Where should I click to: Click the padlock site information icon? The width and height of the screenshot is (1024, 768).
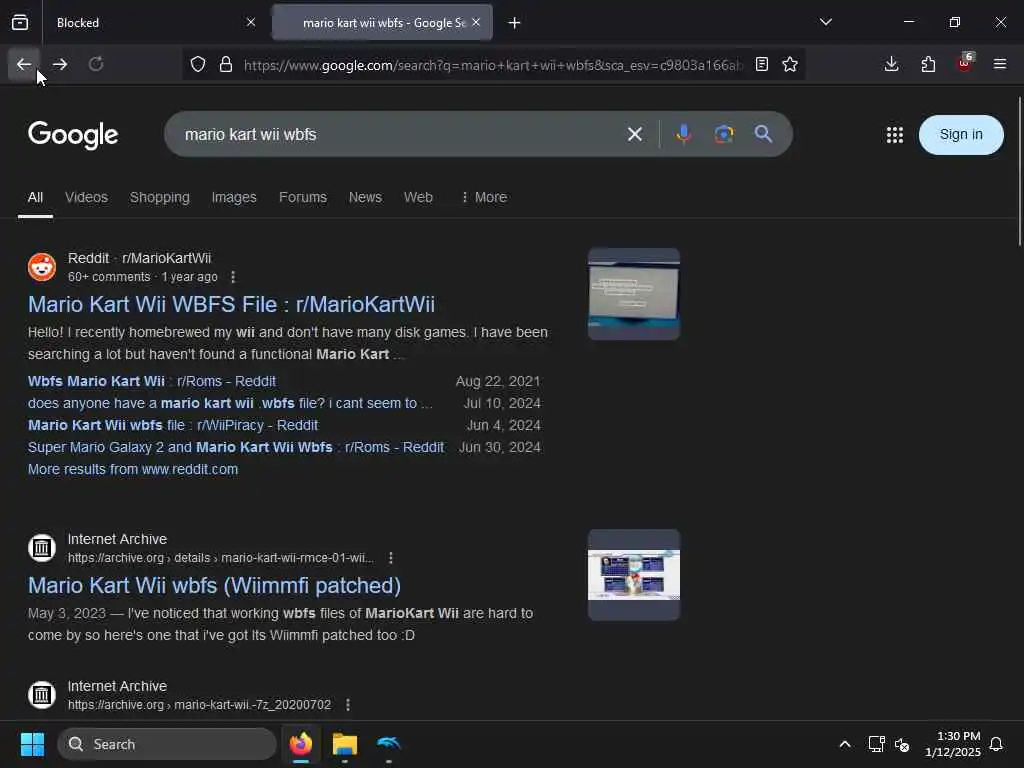tap(226, 64)
